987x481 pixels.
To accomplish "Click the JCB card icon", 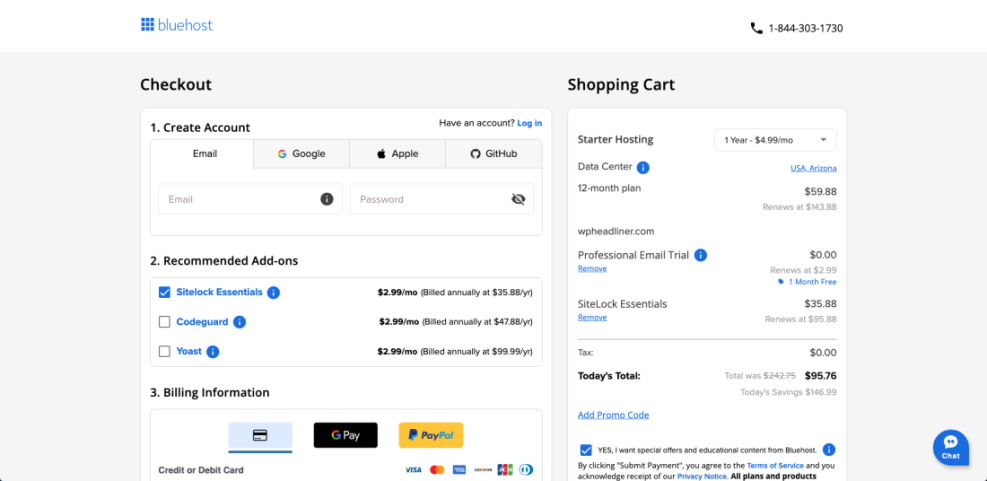I will (505, 470).
